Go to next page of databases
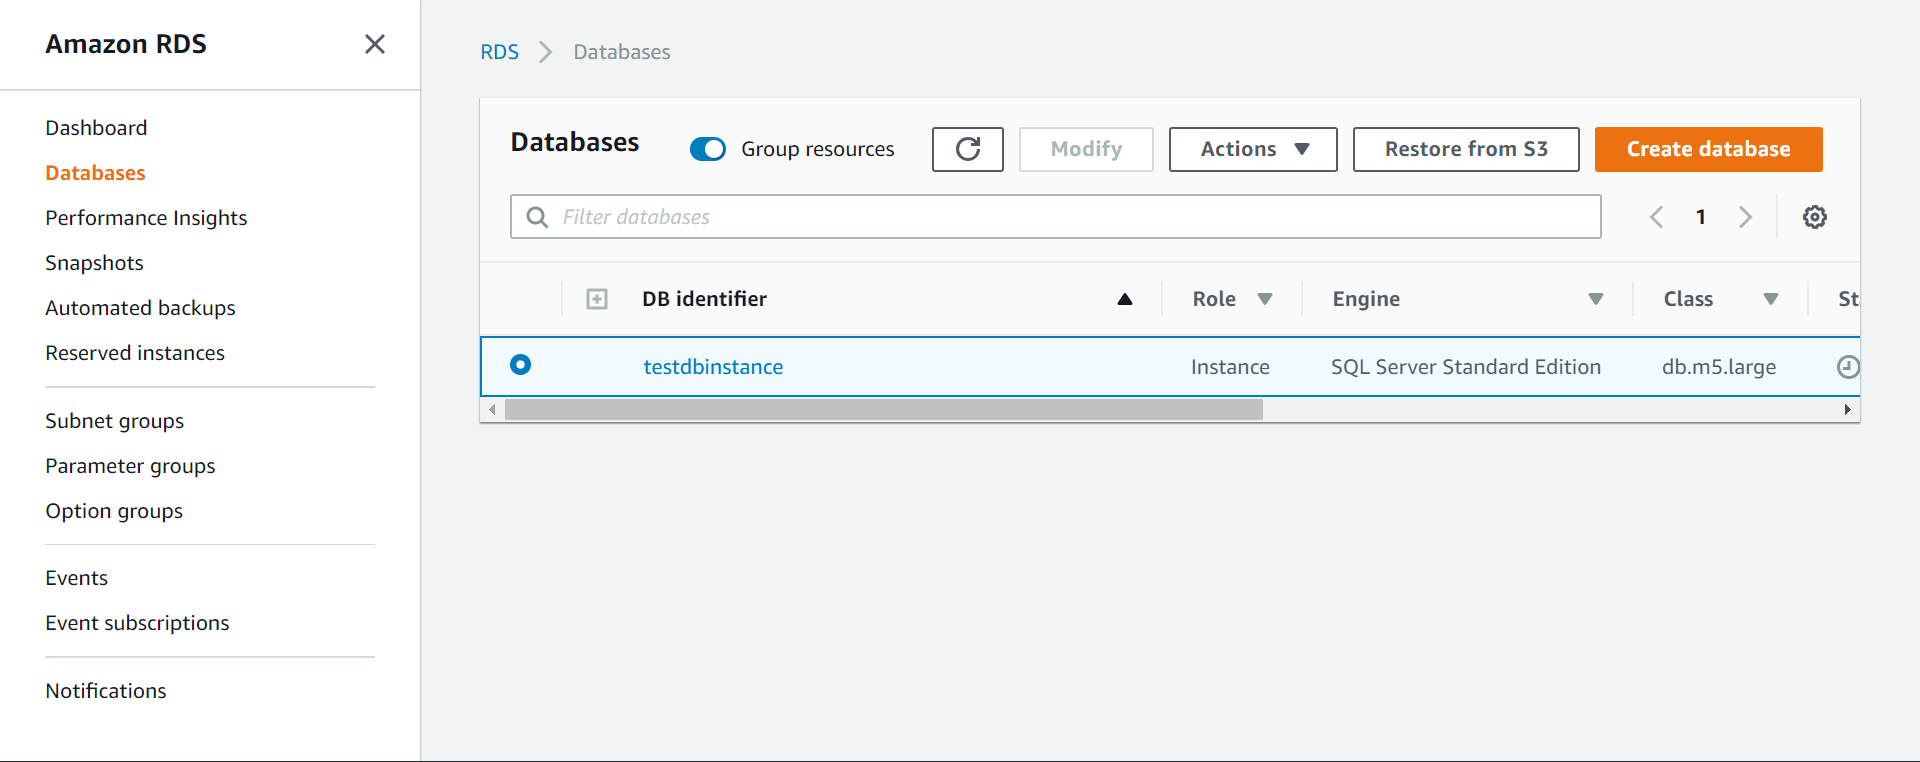This screenshot has height=762, width=1920. click(x=1745, y=217)
